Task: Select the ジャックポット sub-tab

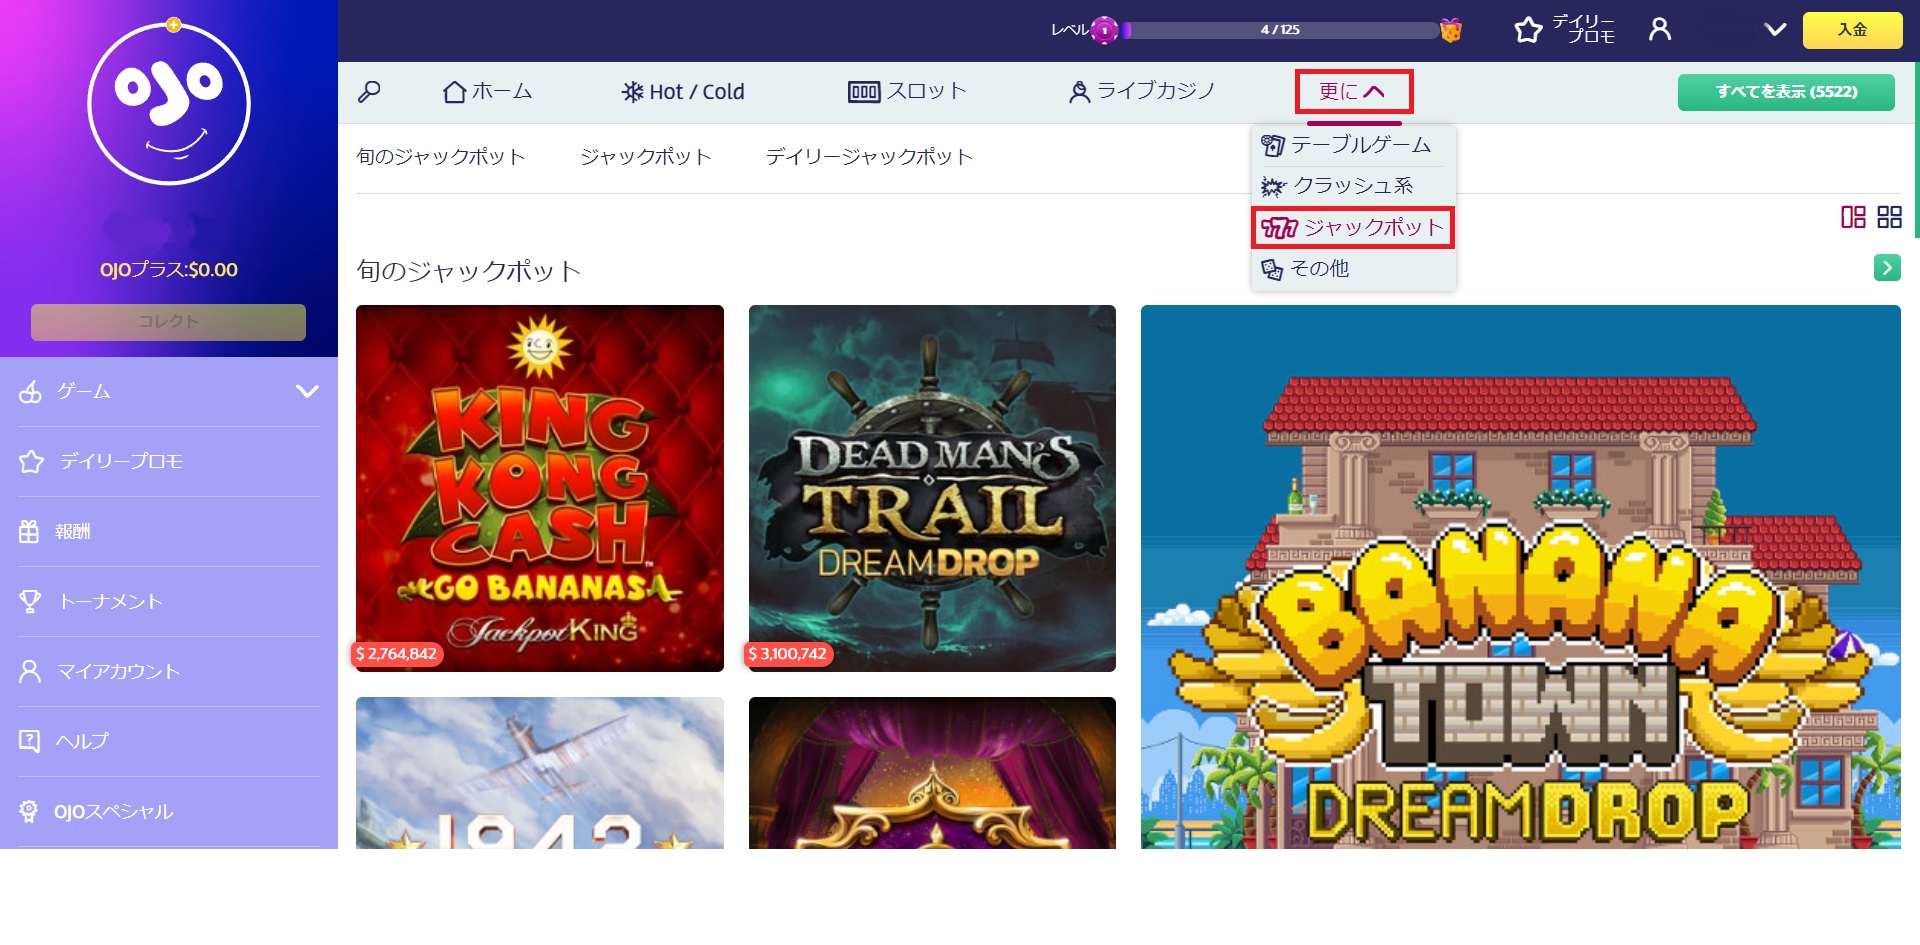Action: [x=646, y=157]
